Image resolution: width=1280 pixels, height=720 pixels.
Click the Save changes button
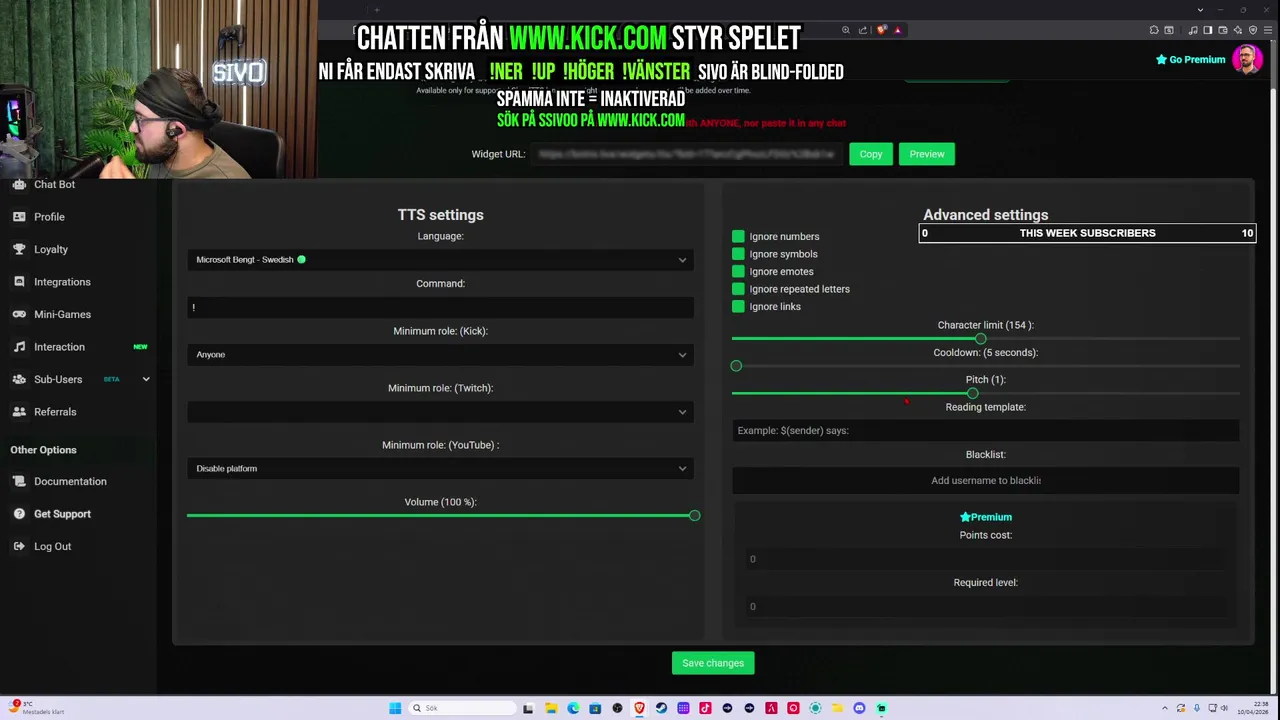713,663
